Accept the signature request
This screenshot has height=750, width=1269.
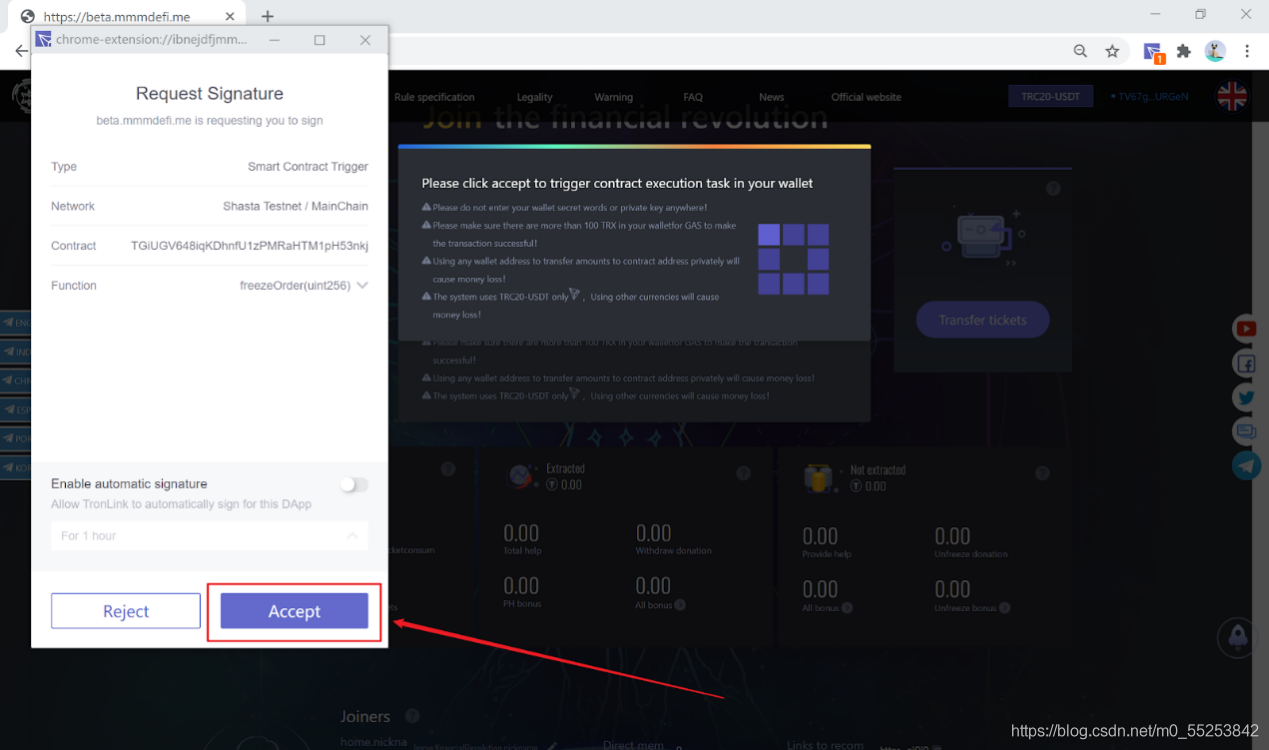click(x=294, y=611)
